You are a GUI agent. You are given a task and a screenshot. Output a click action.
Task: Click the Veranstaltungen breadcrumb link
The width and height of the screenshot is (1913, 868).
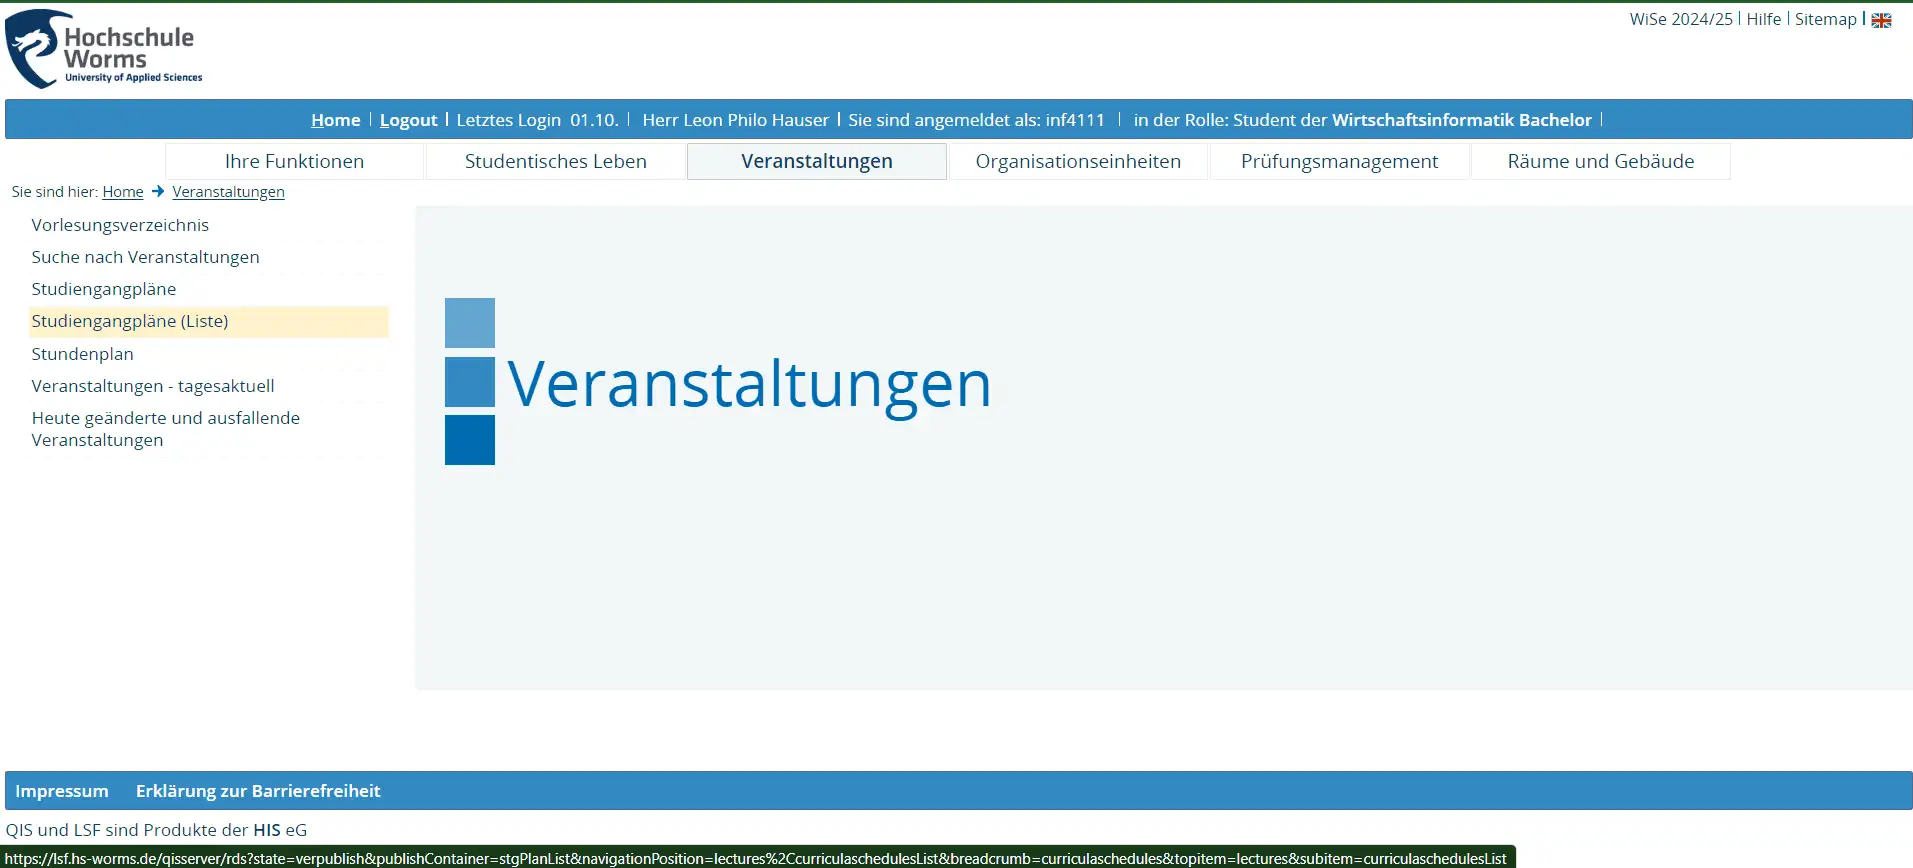[228, 192]
